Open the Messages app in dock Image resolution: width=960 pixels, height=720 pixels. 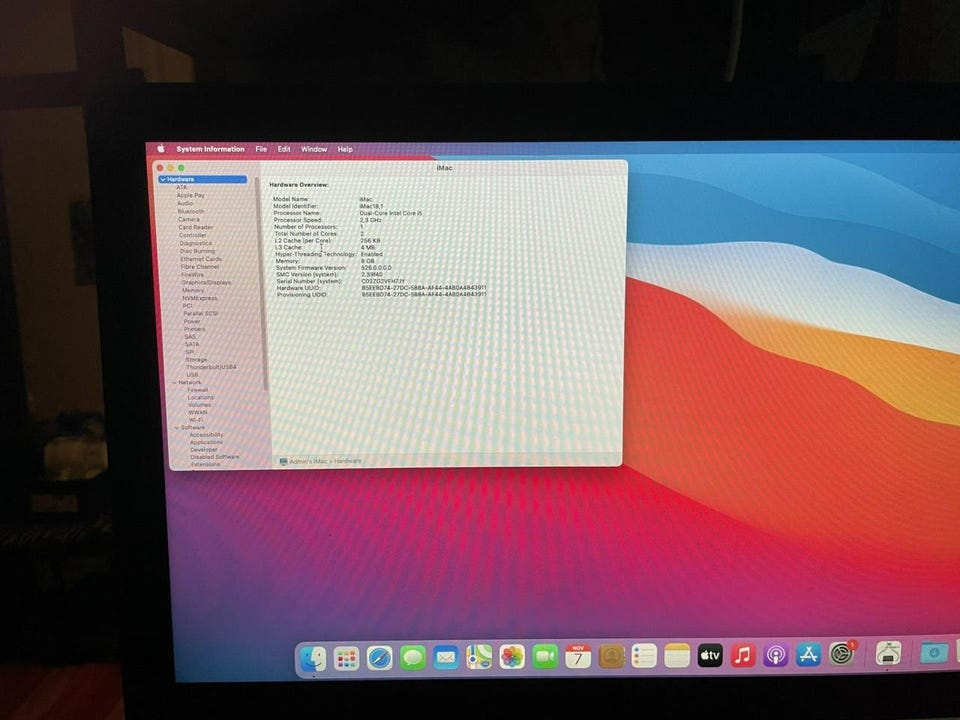tap(412, 658)
